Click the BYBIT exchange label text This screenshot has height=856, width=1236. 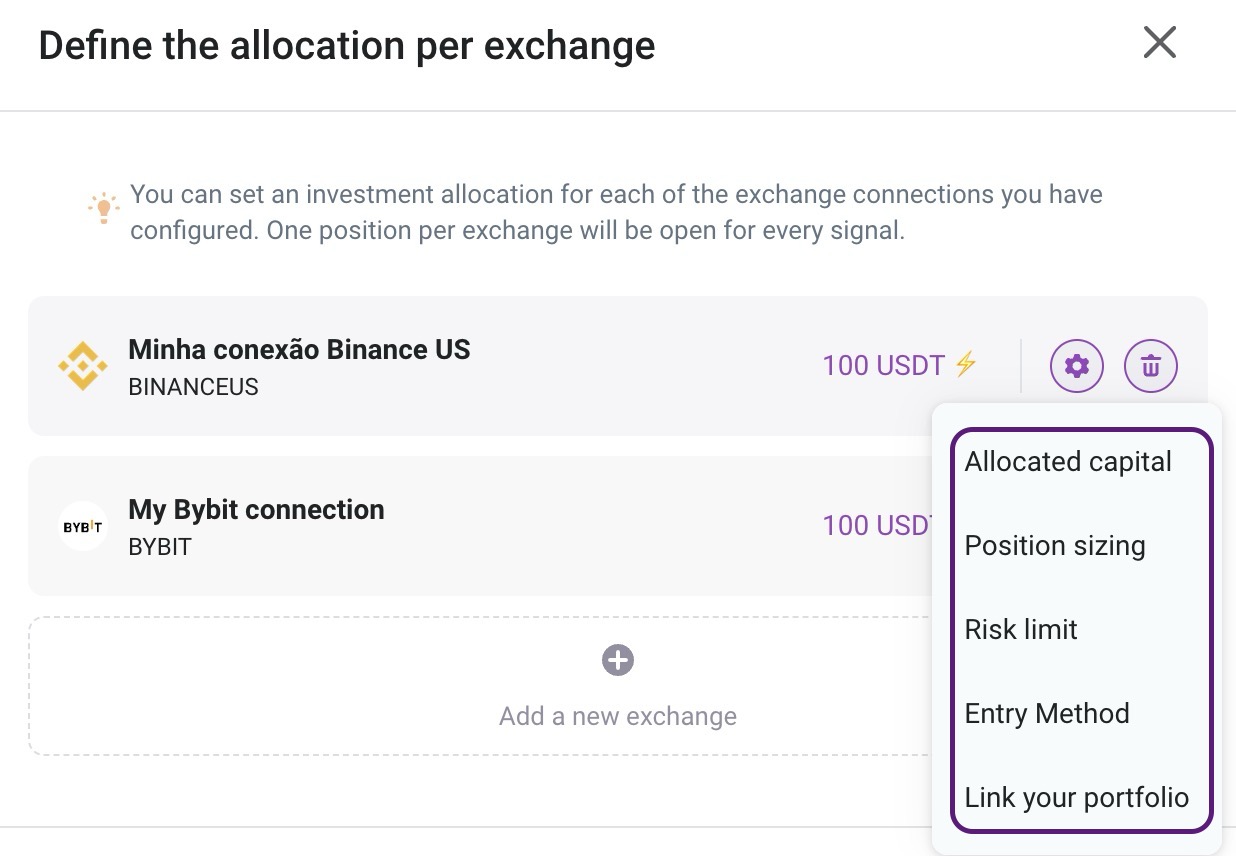[x=159, y=547]
